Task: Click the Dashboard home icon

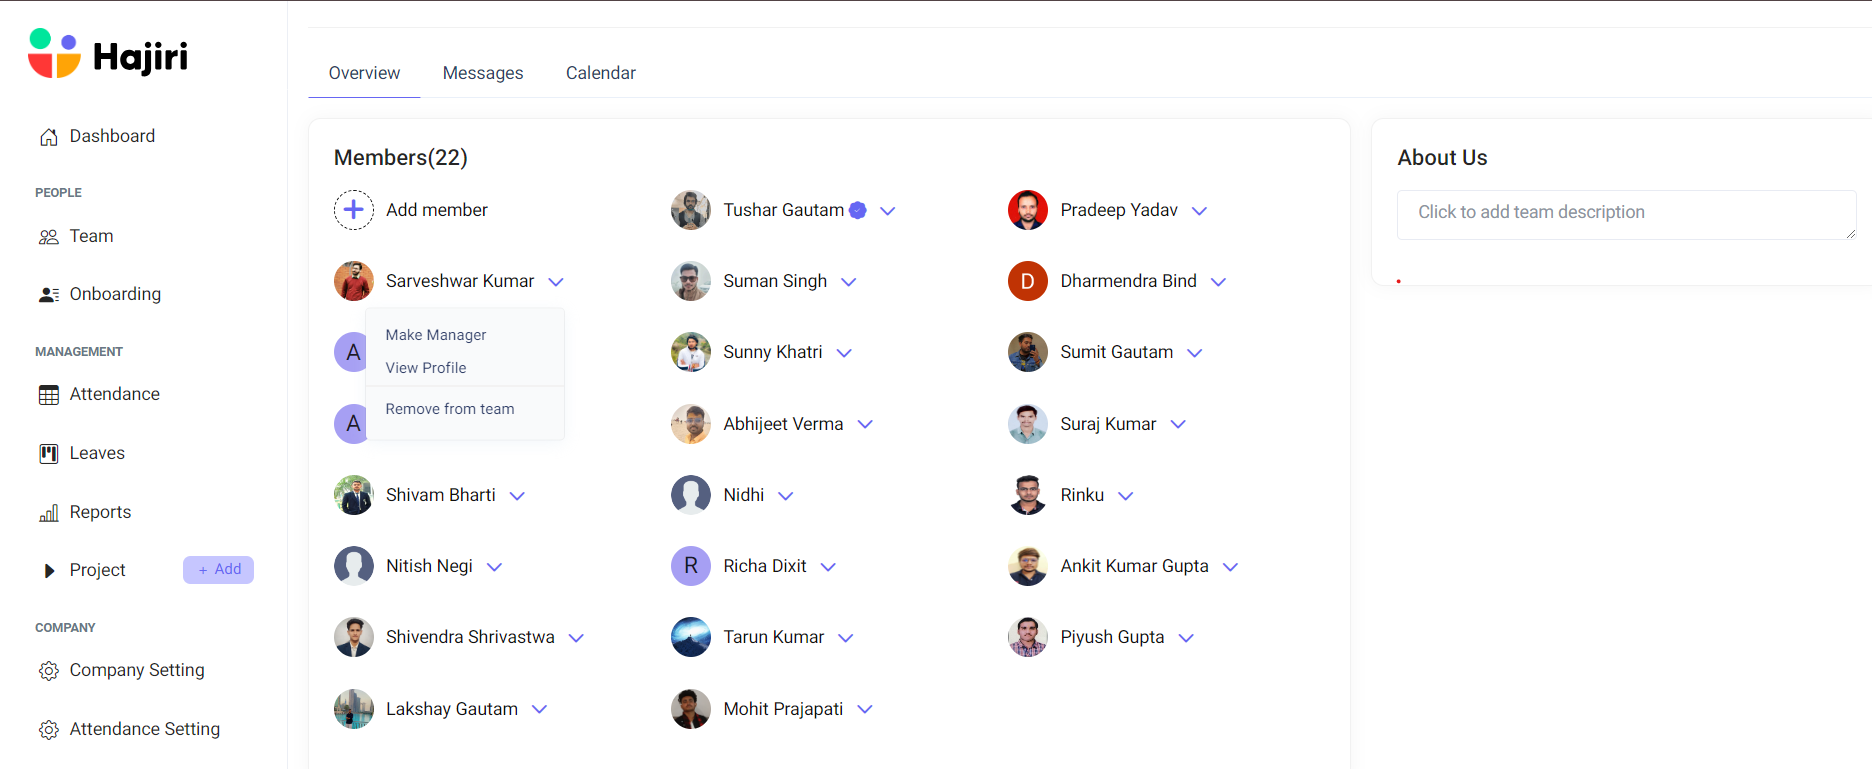Action: click(x=48, y=137)
